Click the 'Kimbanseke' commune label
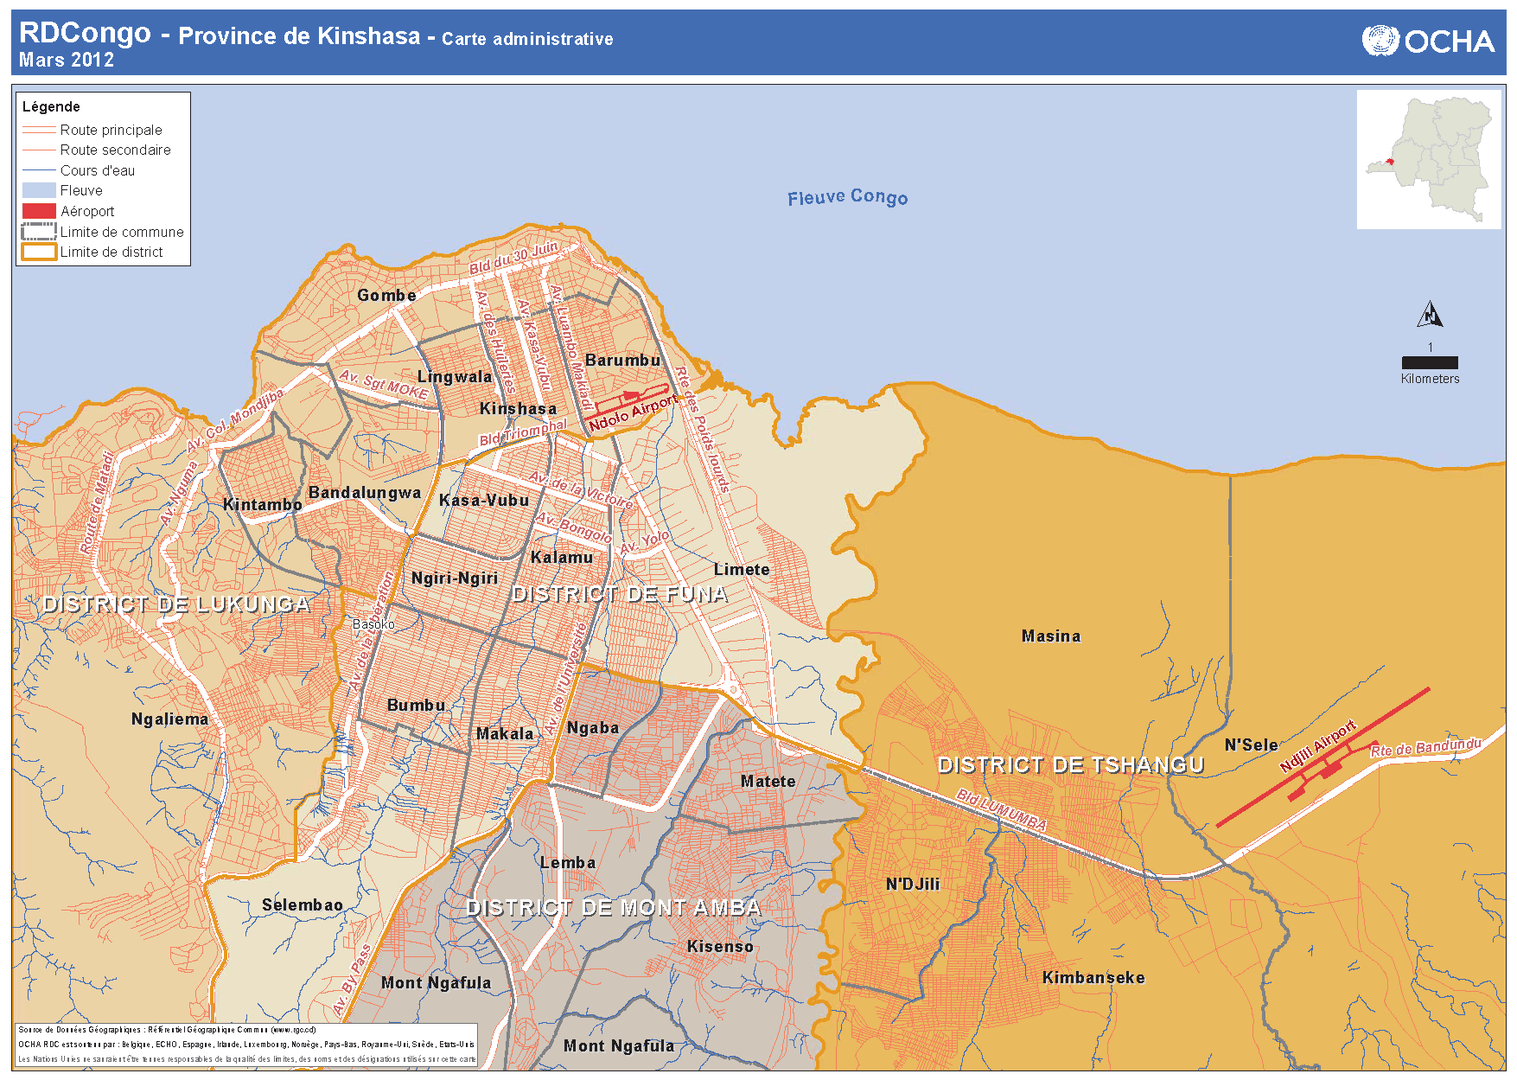 pyautogui.click(x=1093, y=978)
